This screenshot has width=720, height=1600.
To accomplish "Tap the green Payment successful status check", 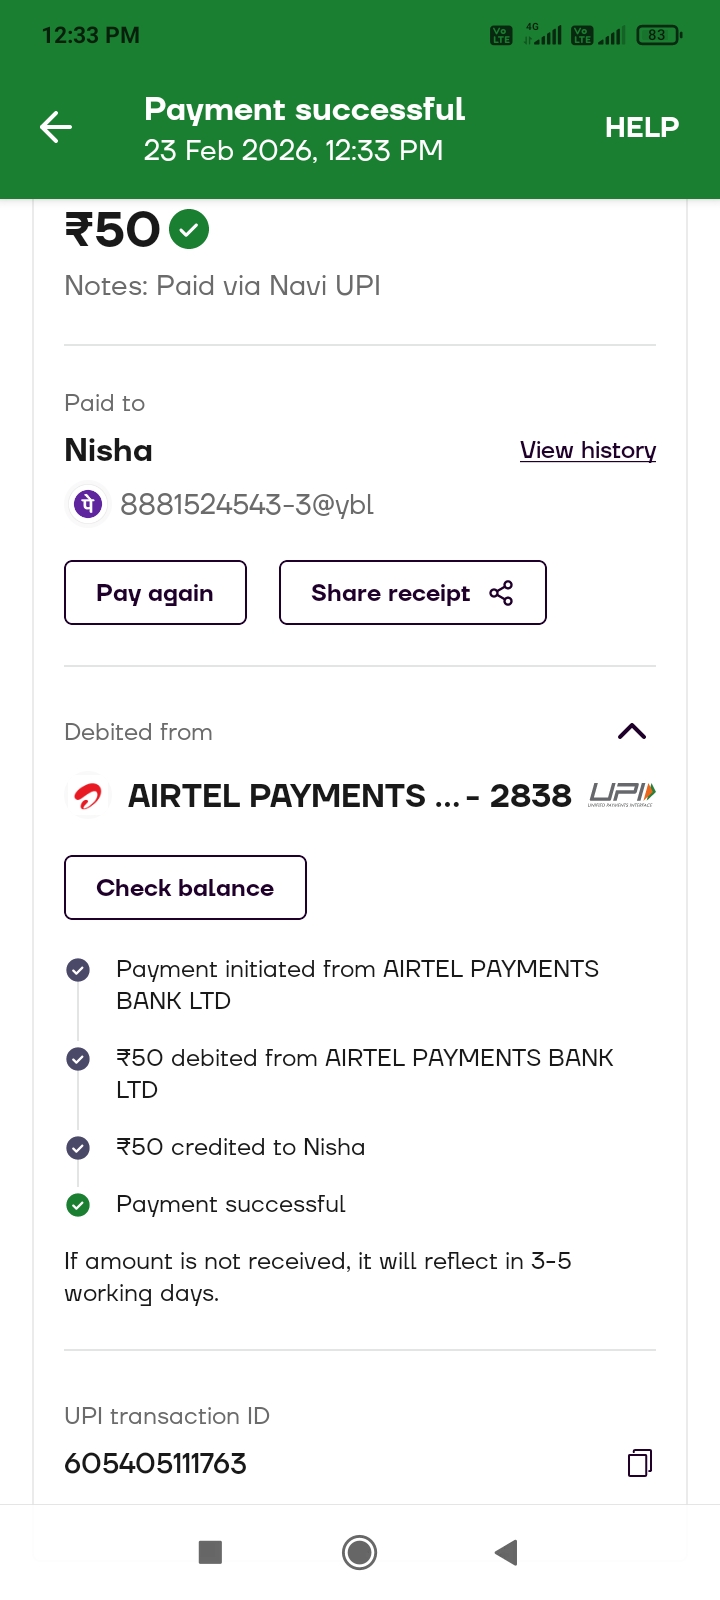I will click(78, 1205).
